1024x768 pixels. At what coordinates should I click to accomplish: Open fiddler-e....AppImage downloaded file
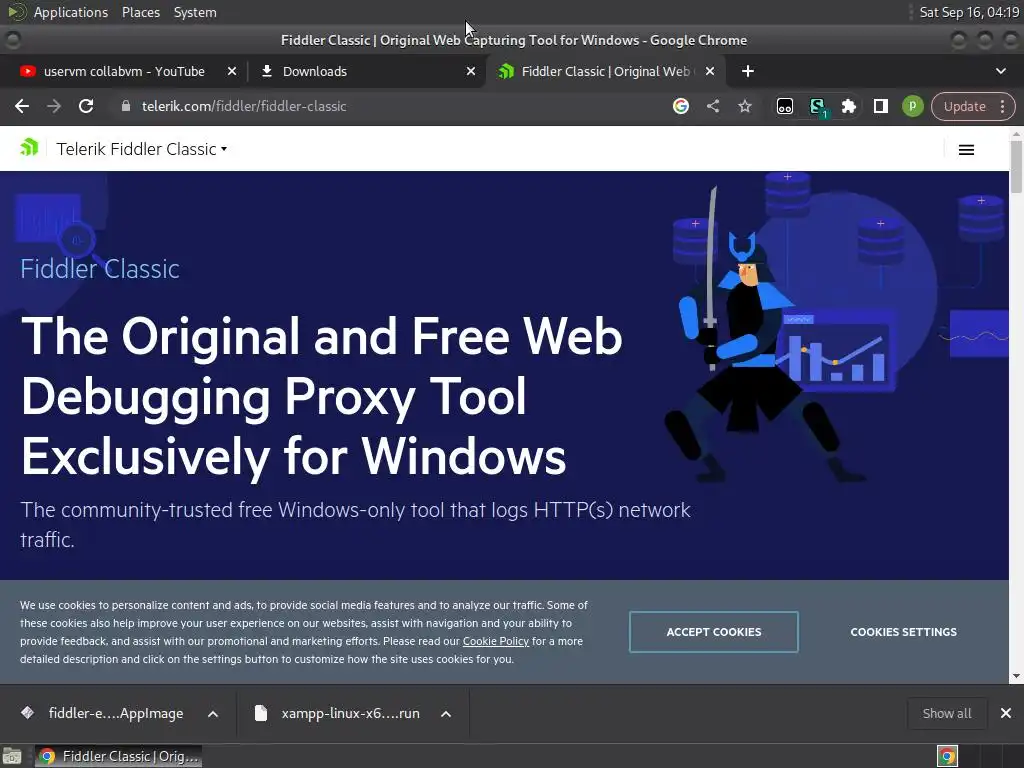coord(116,713)
